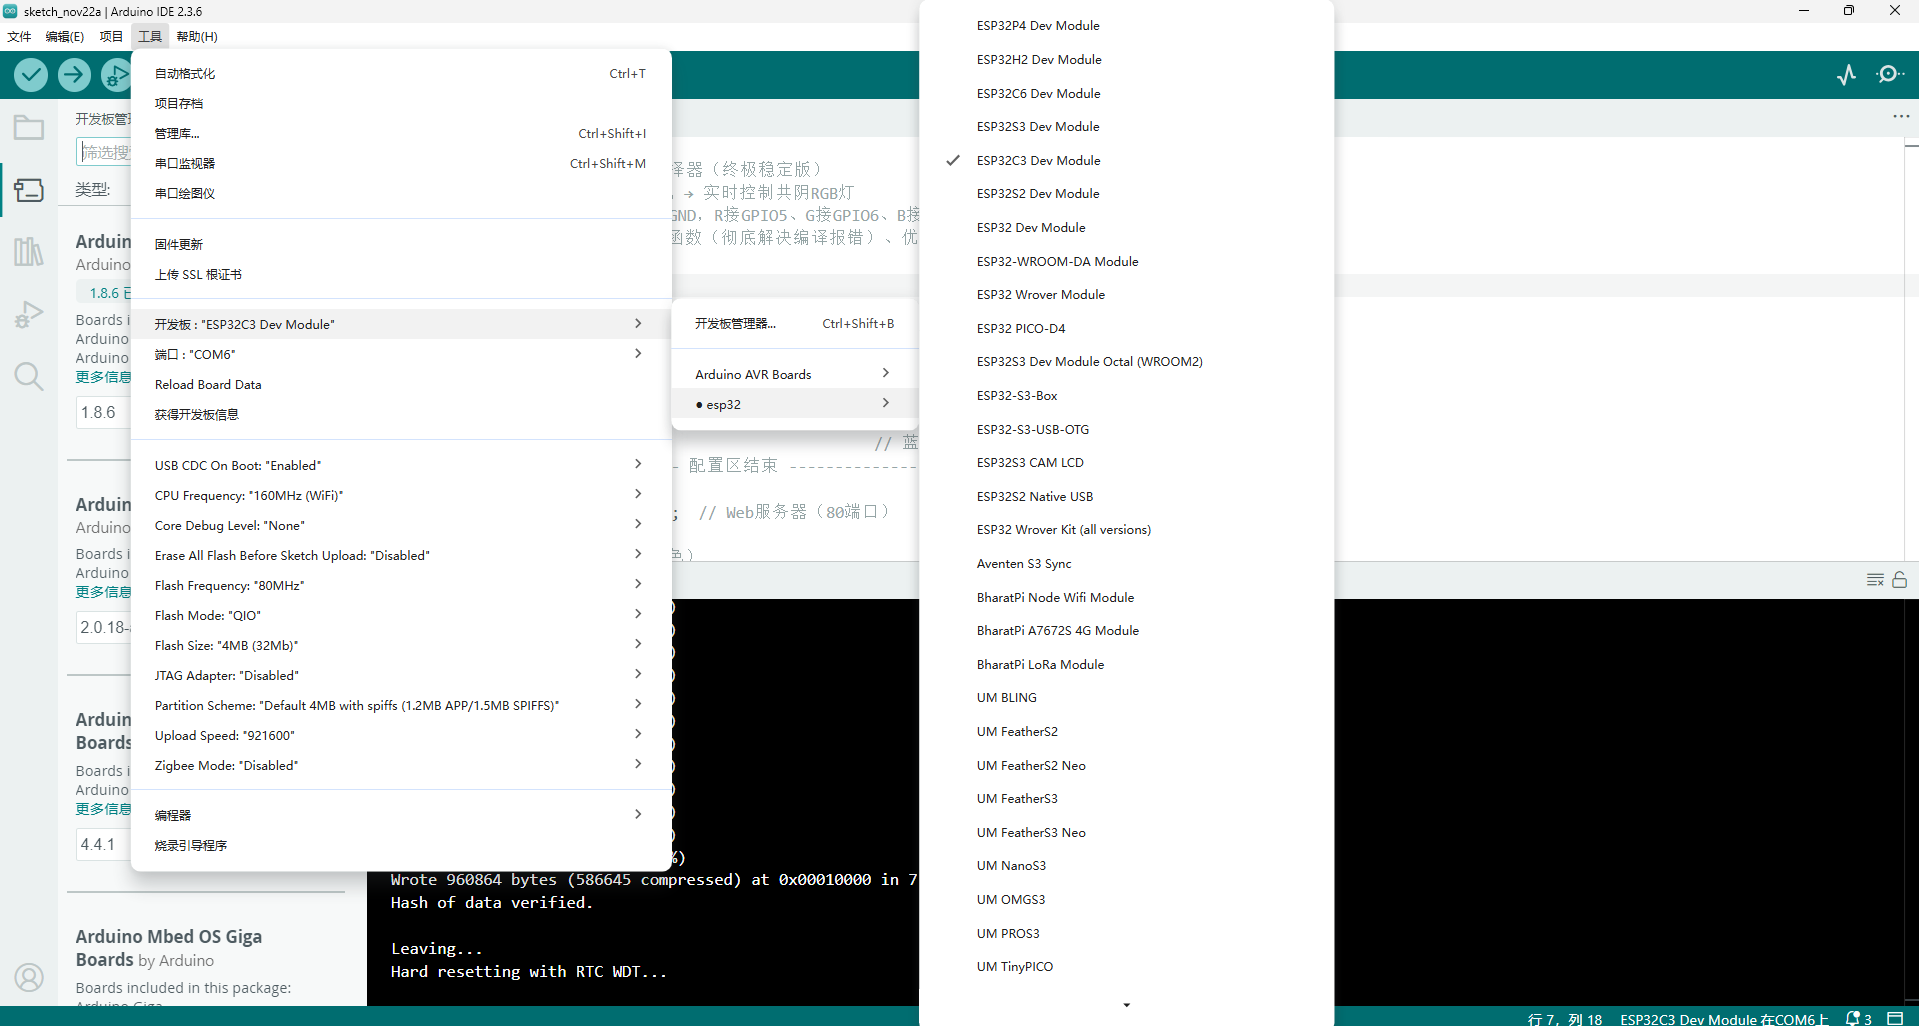The width and height of the screenshot is (1919, 1026).
Task: Click Arduino Mbed OS Giga Boards title
Action: click(x=169, y=948)
